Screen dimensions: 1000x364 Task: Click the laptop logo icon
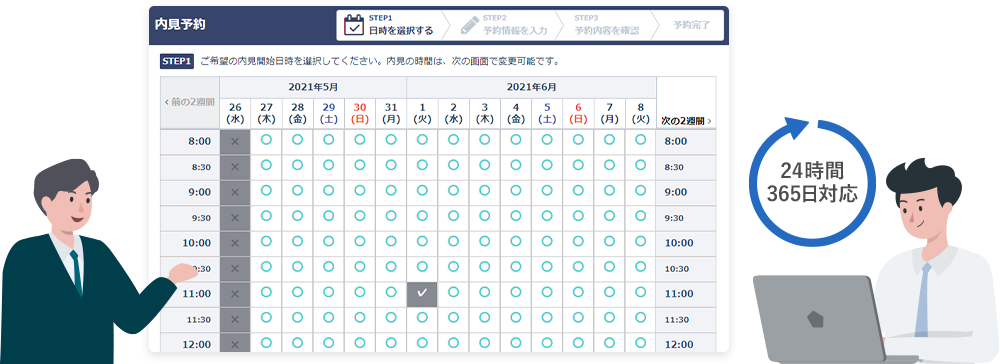[x=814, y=317]
